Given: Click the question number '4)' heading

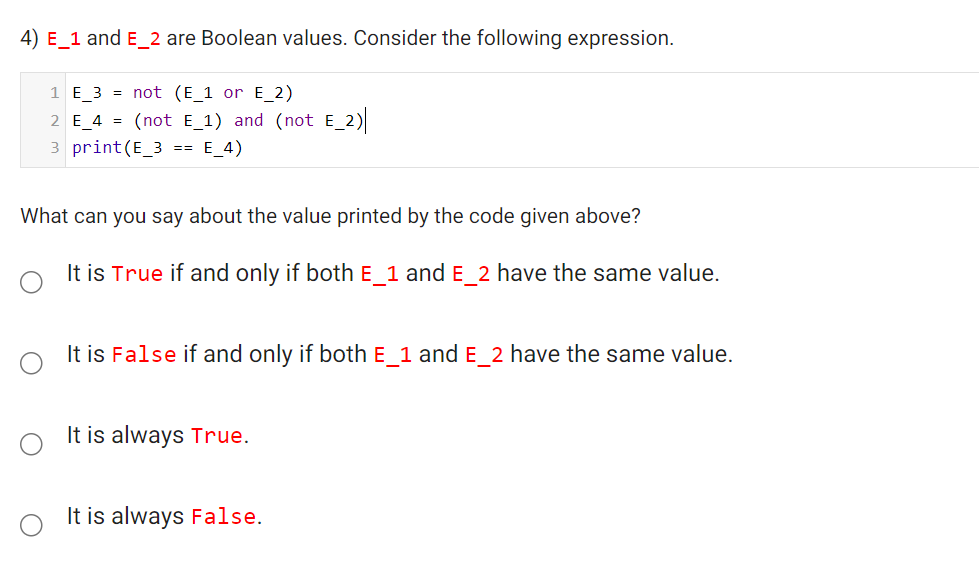Looking at the screenshot, I should click(x=27, y=38).
